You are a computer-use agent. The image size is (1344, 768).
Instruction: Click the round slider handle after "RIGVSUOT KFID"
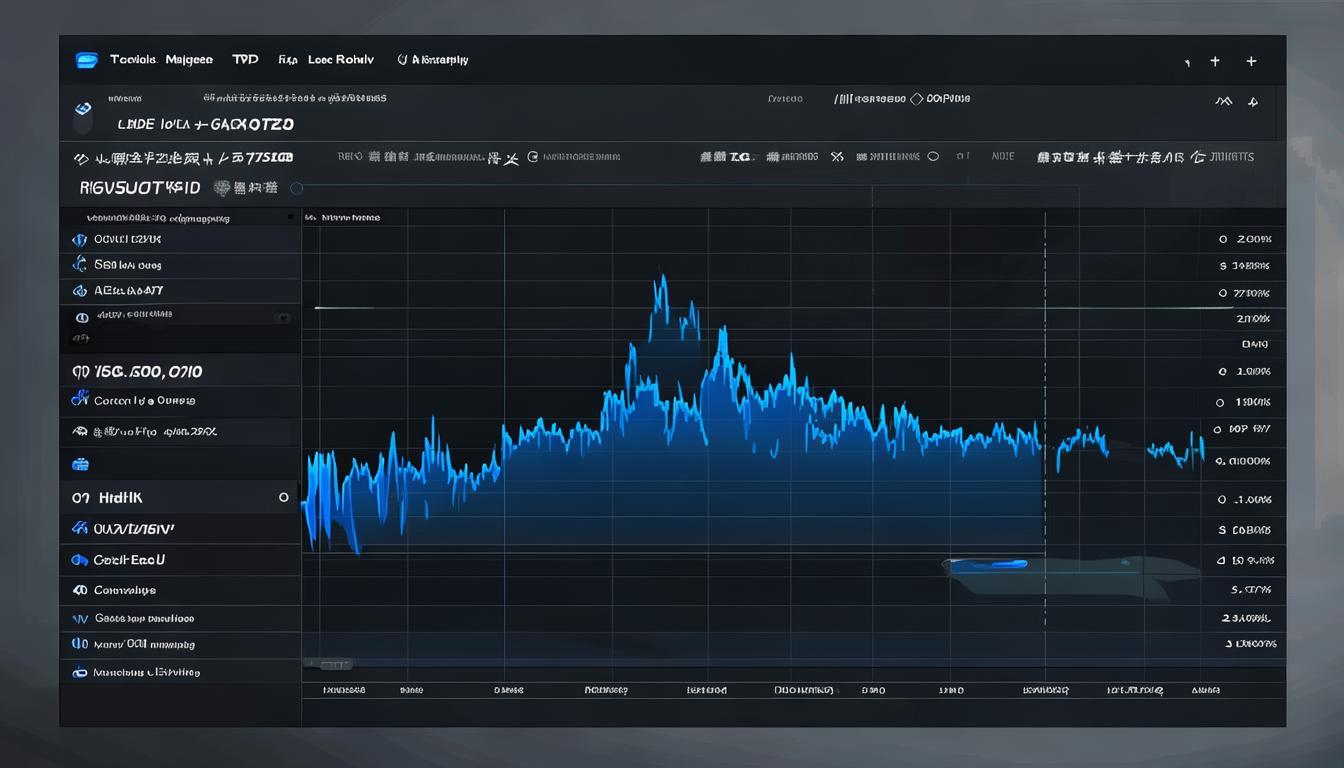(x=296, y=187)
